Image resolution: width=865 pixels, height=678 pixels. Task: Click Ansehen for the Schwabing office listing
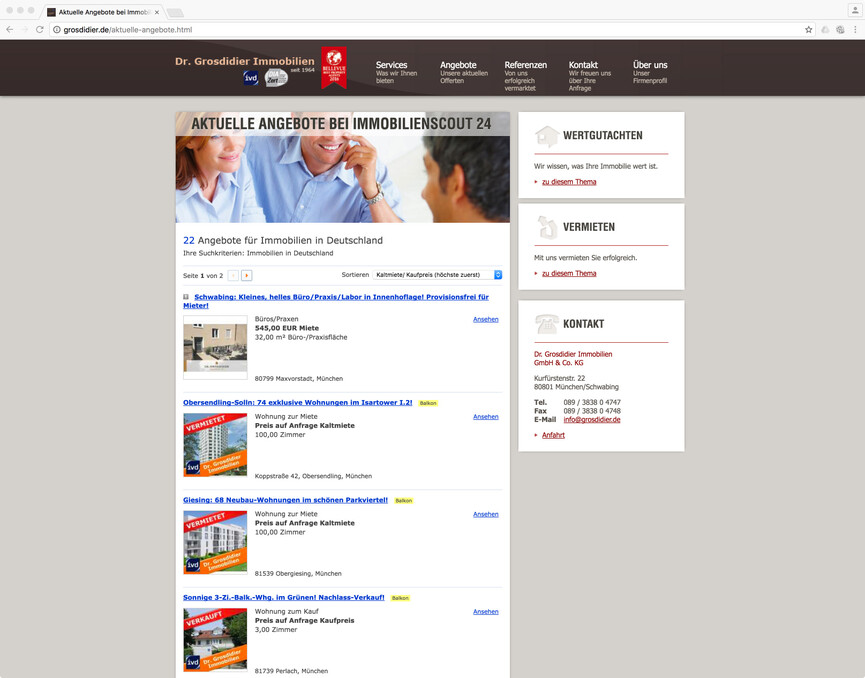pyautogui.click(x=485, y=320)
